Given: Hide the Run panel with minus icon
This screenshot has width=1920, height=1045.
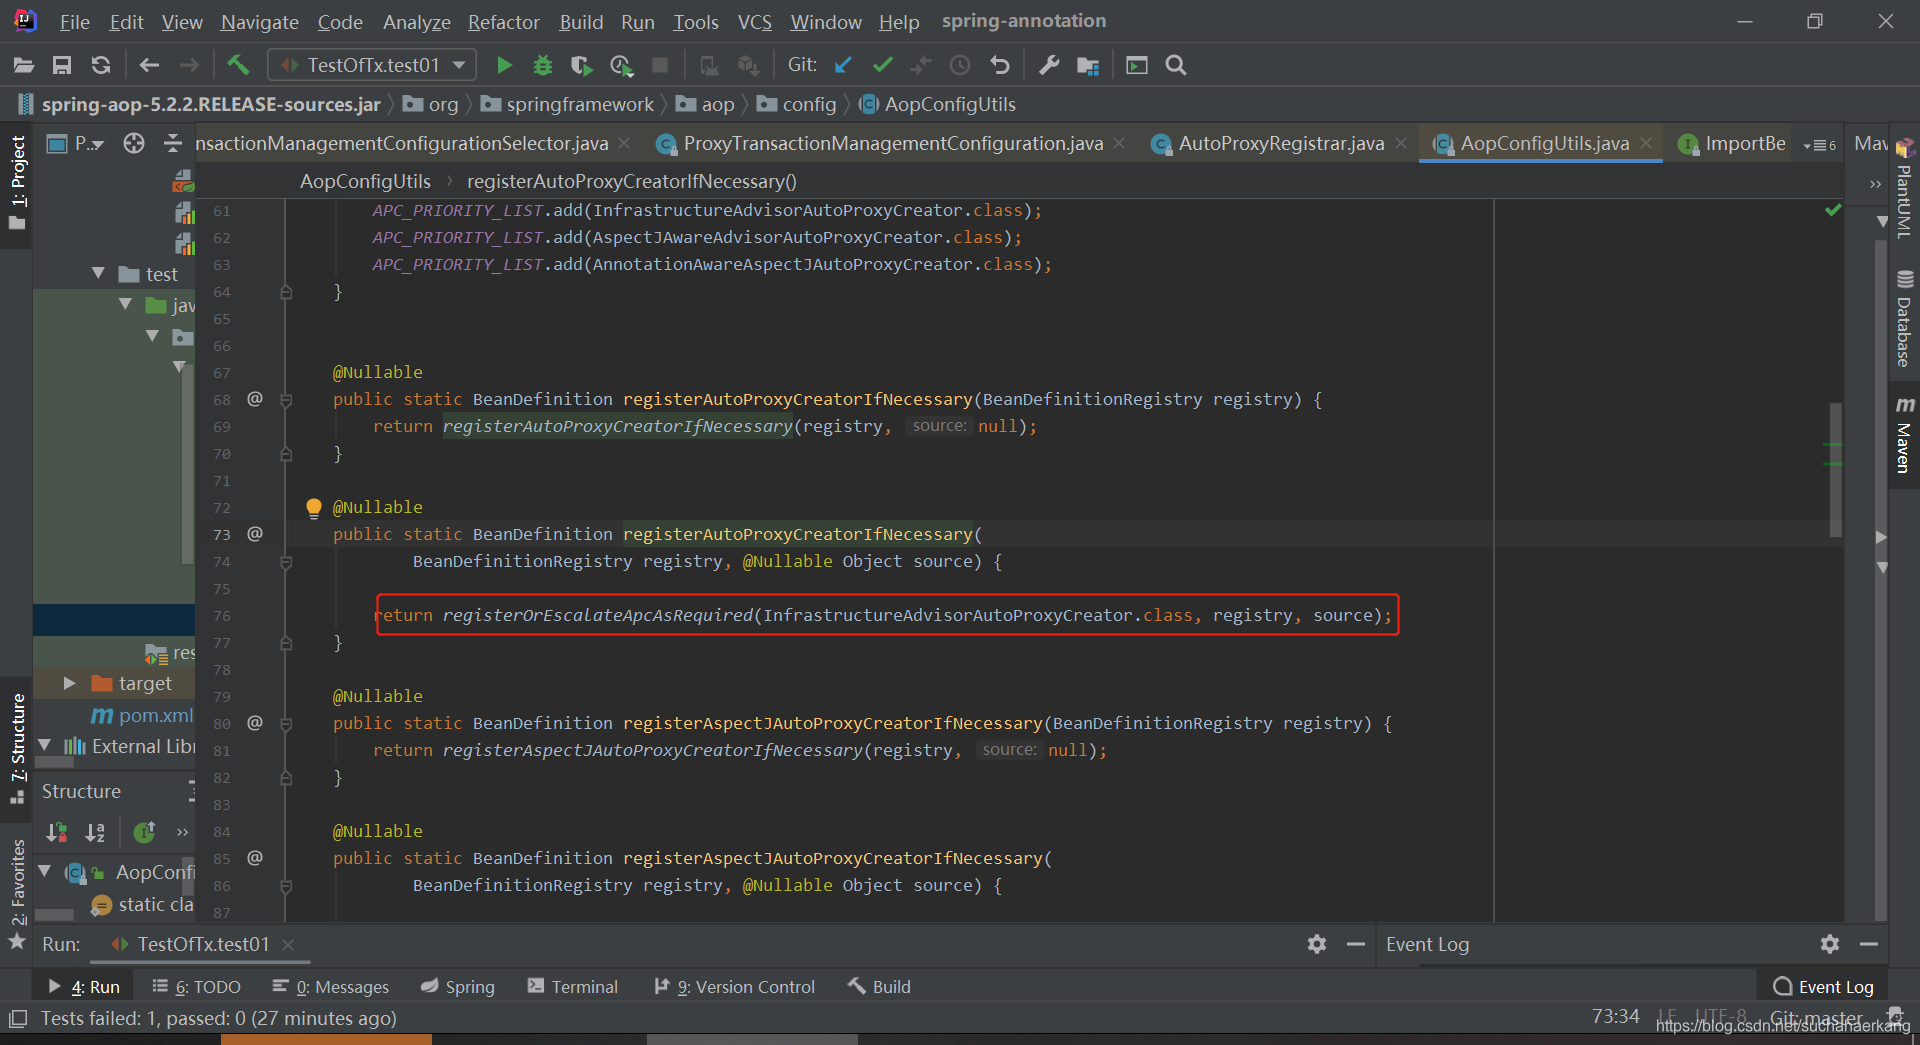Looking at the screenshot, I should (1356, 944).
